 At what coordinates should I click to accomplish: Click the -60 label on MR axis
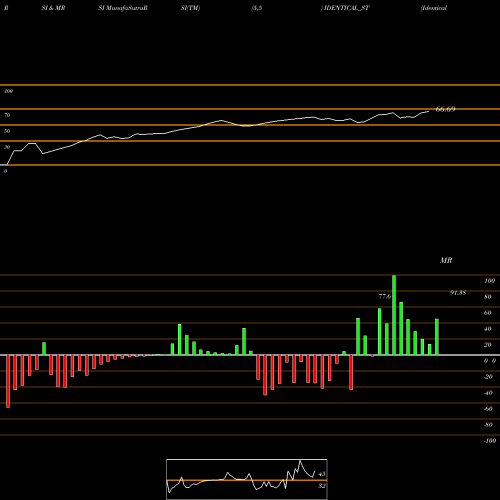pyautogui.click(x=488, y=409)
